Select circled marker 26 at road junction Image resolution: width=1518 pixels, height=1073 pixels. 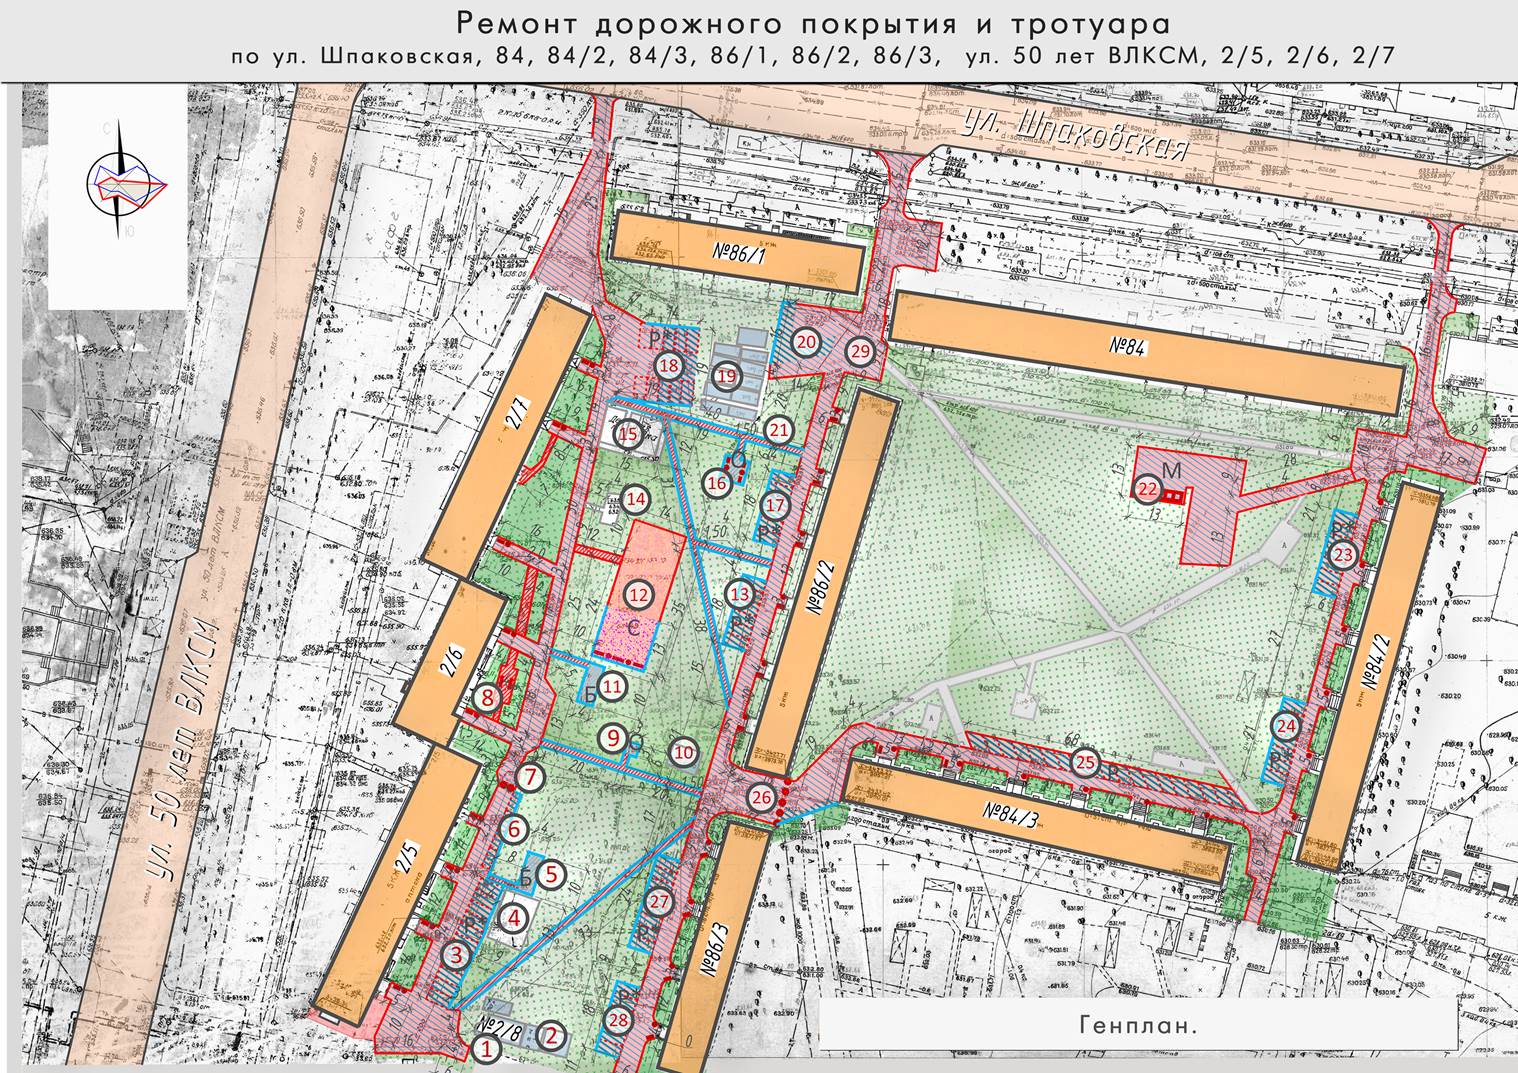[762, 797]
